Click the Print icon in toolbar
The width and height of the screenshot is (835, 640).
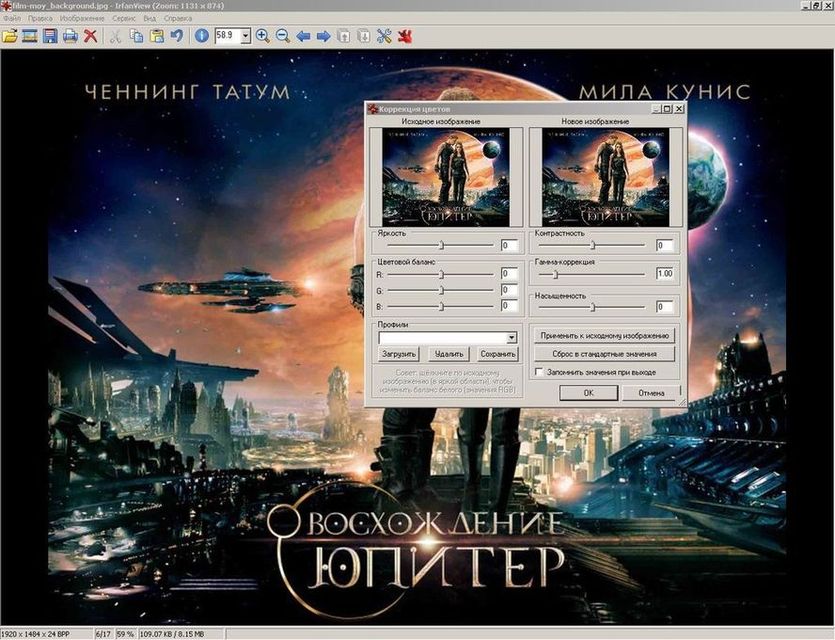70,36
